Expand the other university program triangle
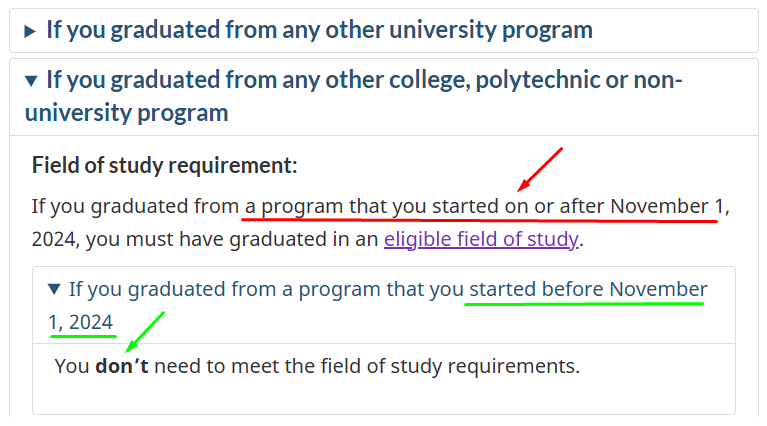 tap(30, 32)
